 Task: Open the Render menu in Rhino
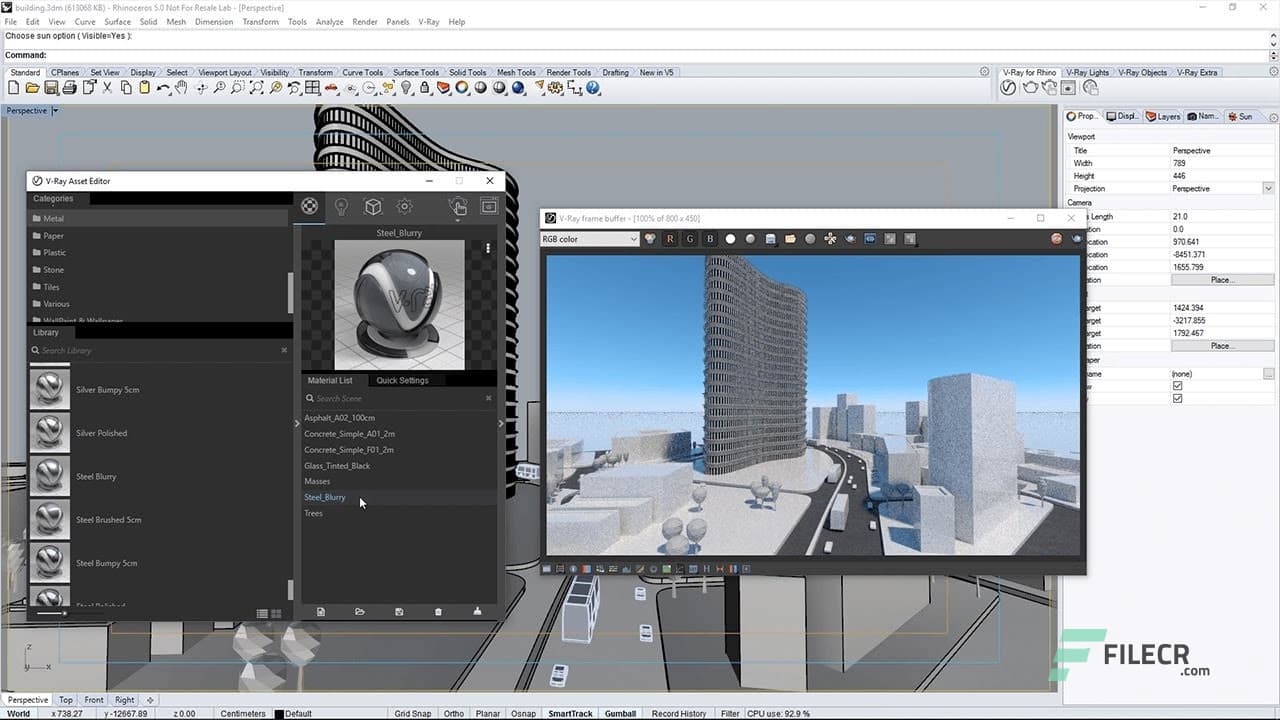click(364, 21)
